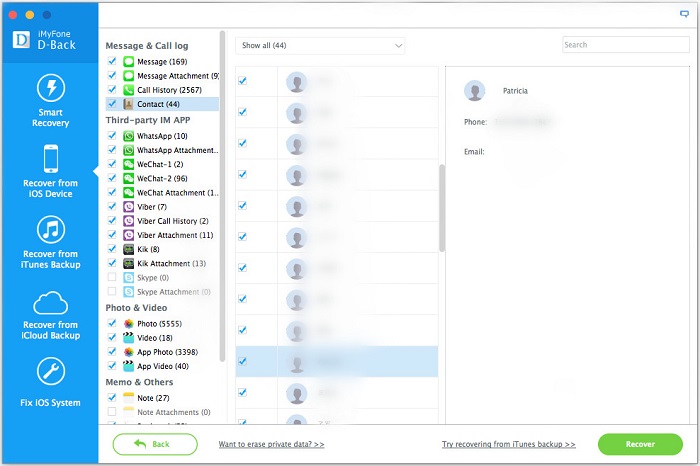Viewport: 700px width, 466px height.
Task: Open Want to erase private data link
Action: click(x=271, y=445)
